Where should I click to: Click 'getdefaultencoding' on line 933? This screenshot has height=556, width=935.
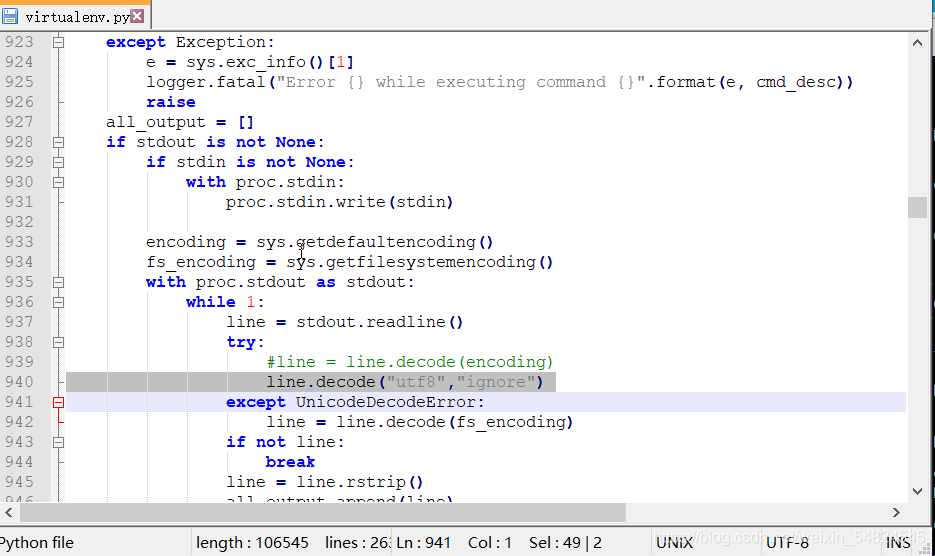(386, 242)
